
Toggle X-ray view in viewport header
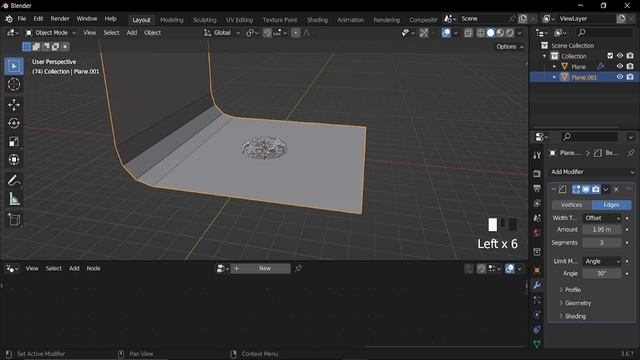point(468,33)
